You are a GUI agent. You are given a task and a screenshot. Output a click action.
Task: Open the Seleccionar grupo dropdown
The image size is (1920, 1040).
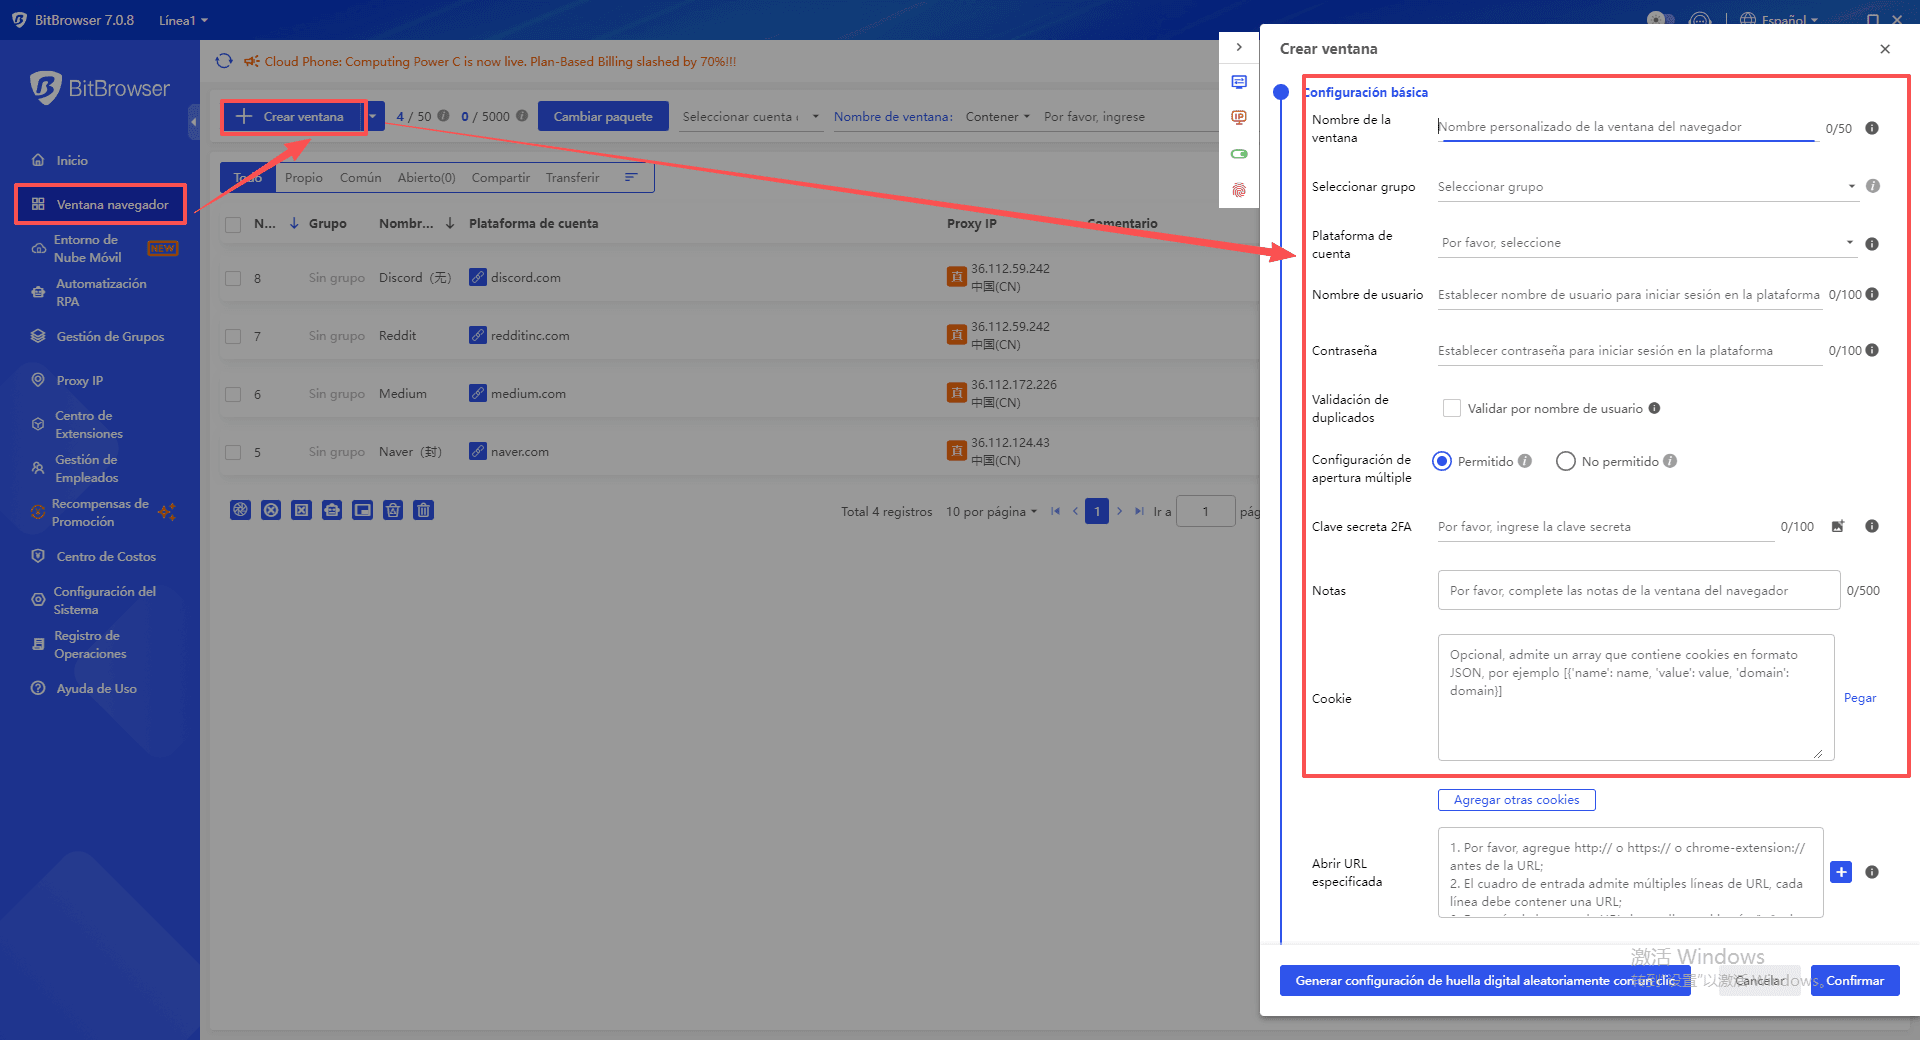pos(1646,187)
